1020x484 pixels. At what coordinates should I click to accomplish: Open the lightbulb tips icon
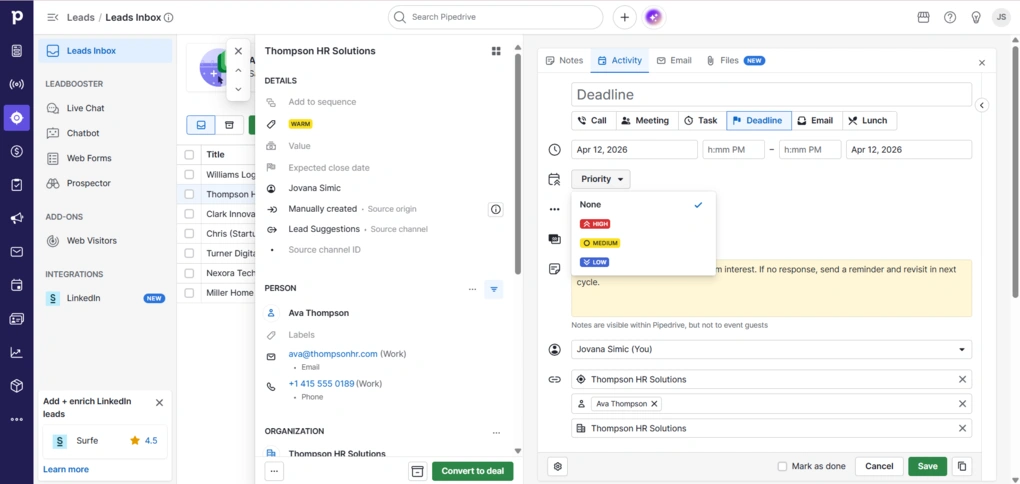pos(976,18)
